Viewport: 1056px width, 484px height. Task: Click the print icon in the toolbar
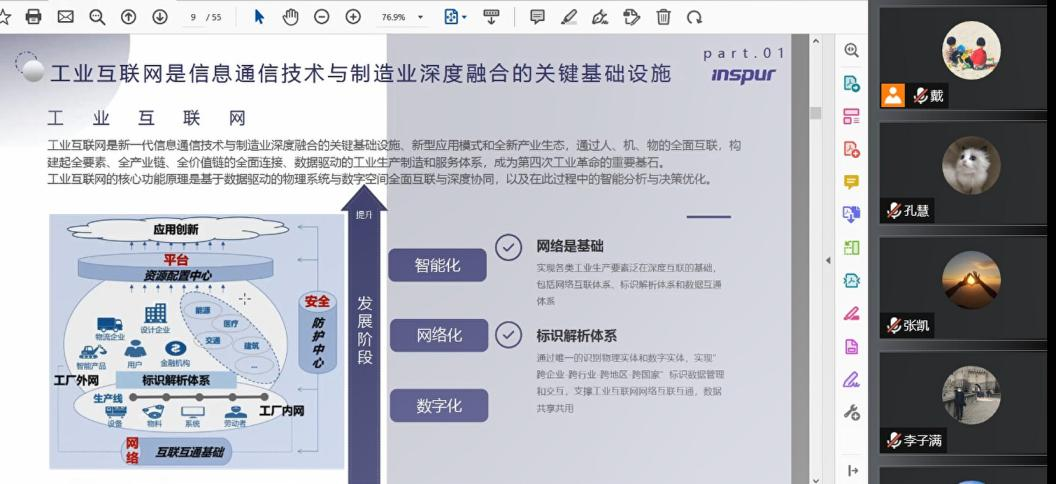[33, 17]
